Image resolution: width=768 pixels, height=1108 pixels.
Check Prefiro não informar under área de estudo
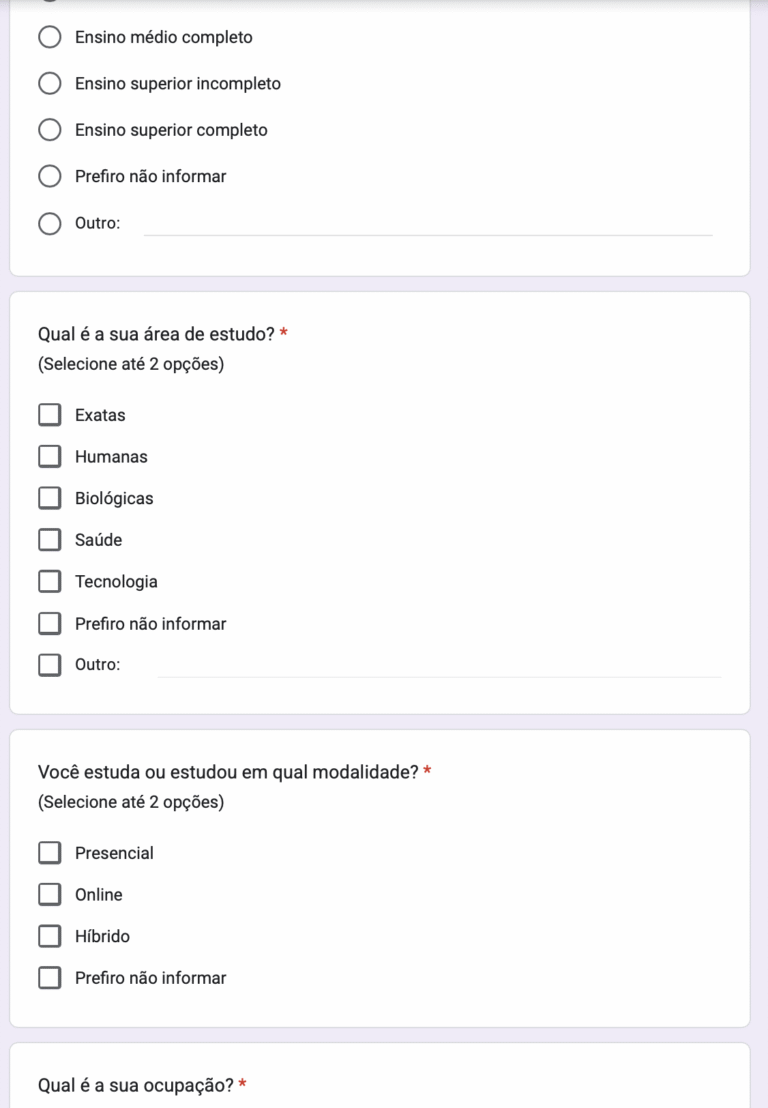(x=49, y=624)
